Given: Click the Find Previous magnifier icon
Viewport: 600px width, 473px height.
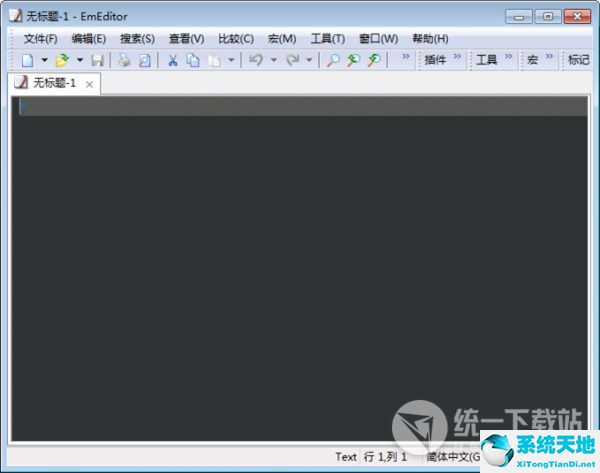Looking at the screenshot, I should pyautogui.click(x=353, y=60).
